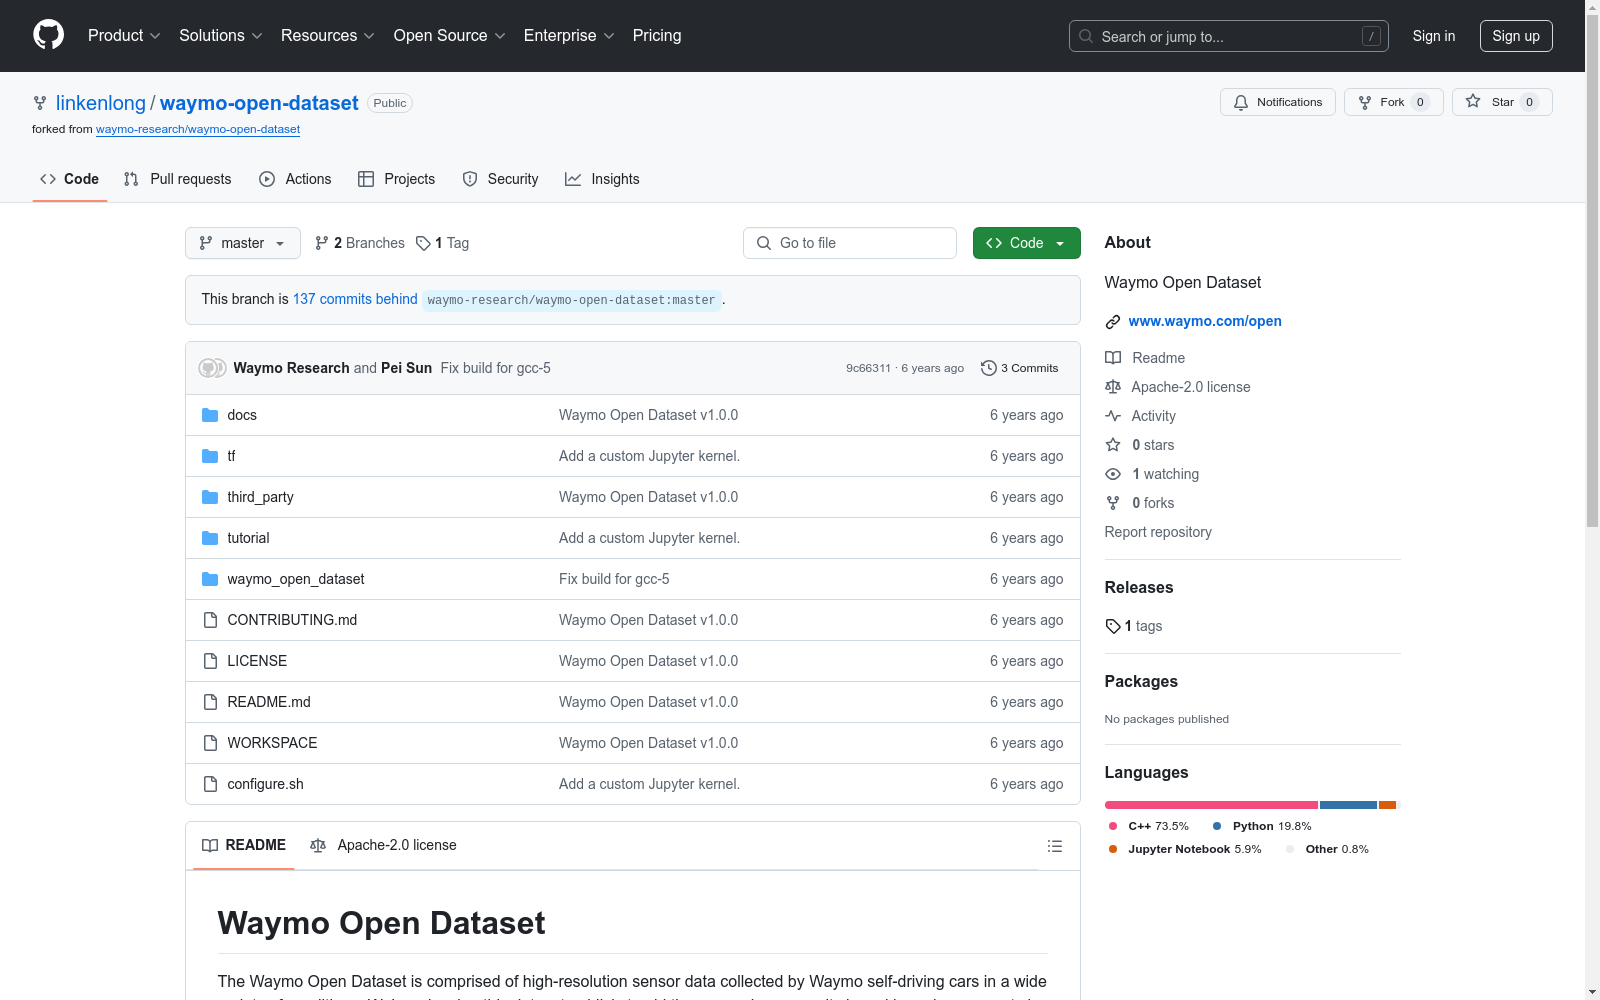The height and width of the screenshot is (1000, 1600).
Task: Click the tag icon under Releases
Action: (1113, 626)
